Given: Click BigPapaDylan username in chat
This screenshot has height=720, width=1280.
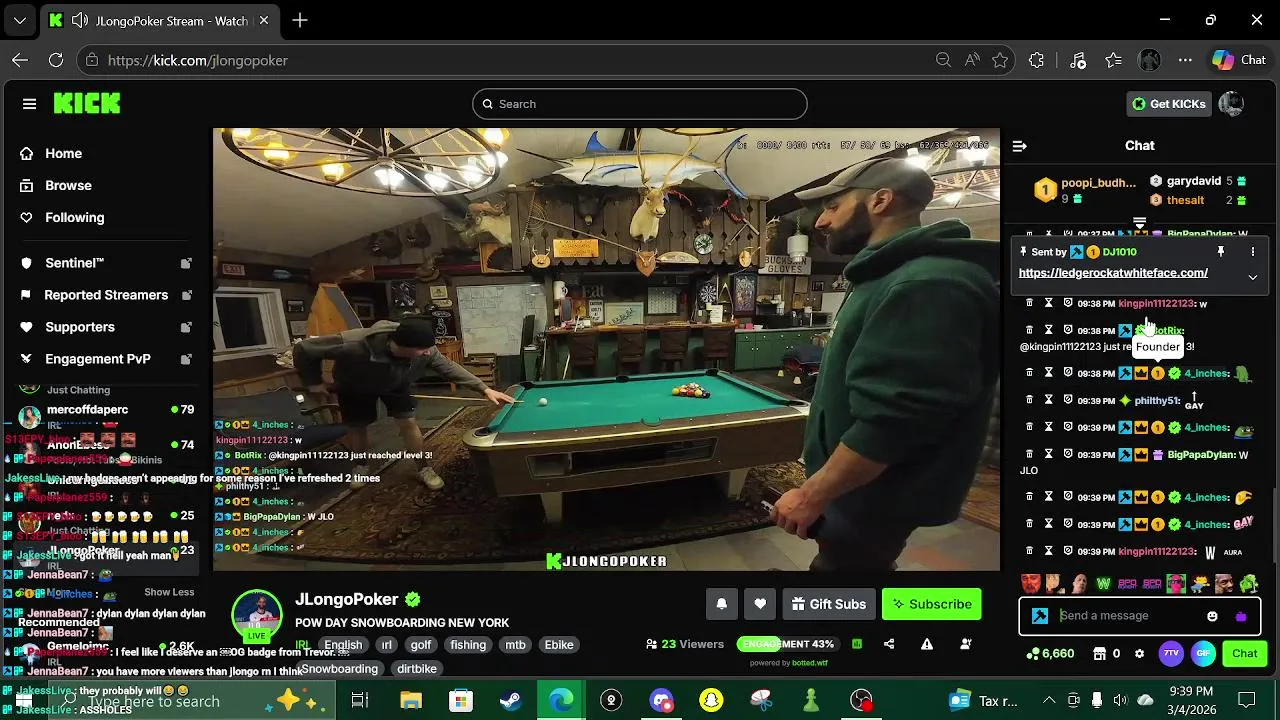Looking at the screenshot, I should coord(1199,455).
